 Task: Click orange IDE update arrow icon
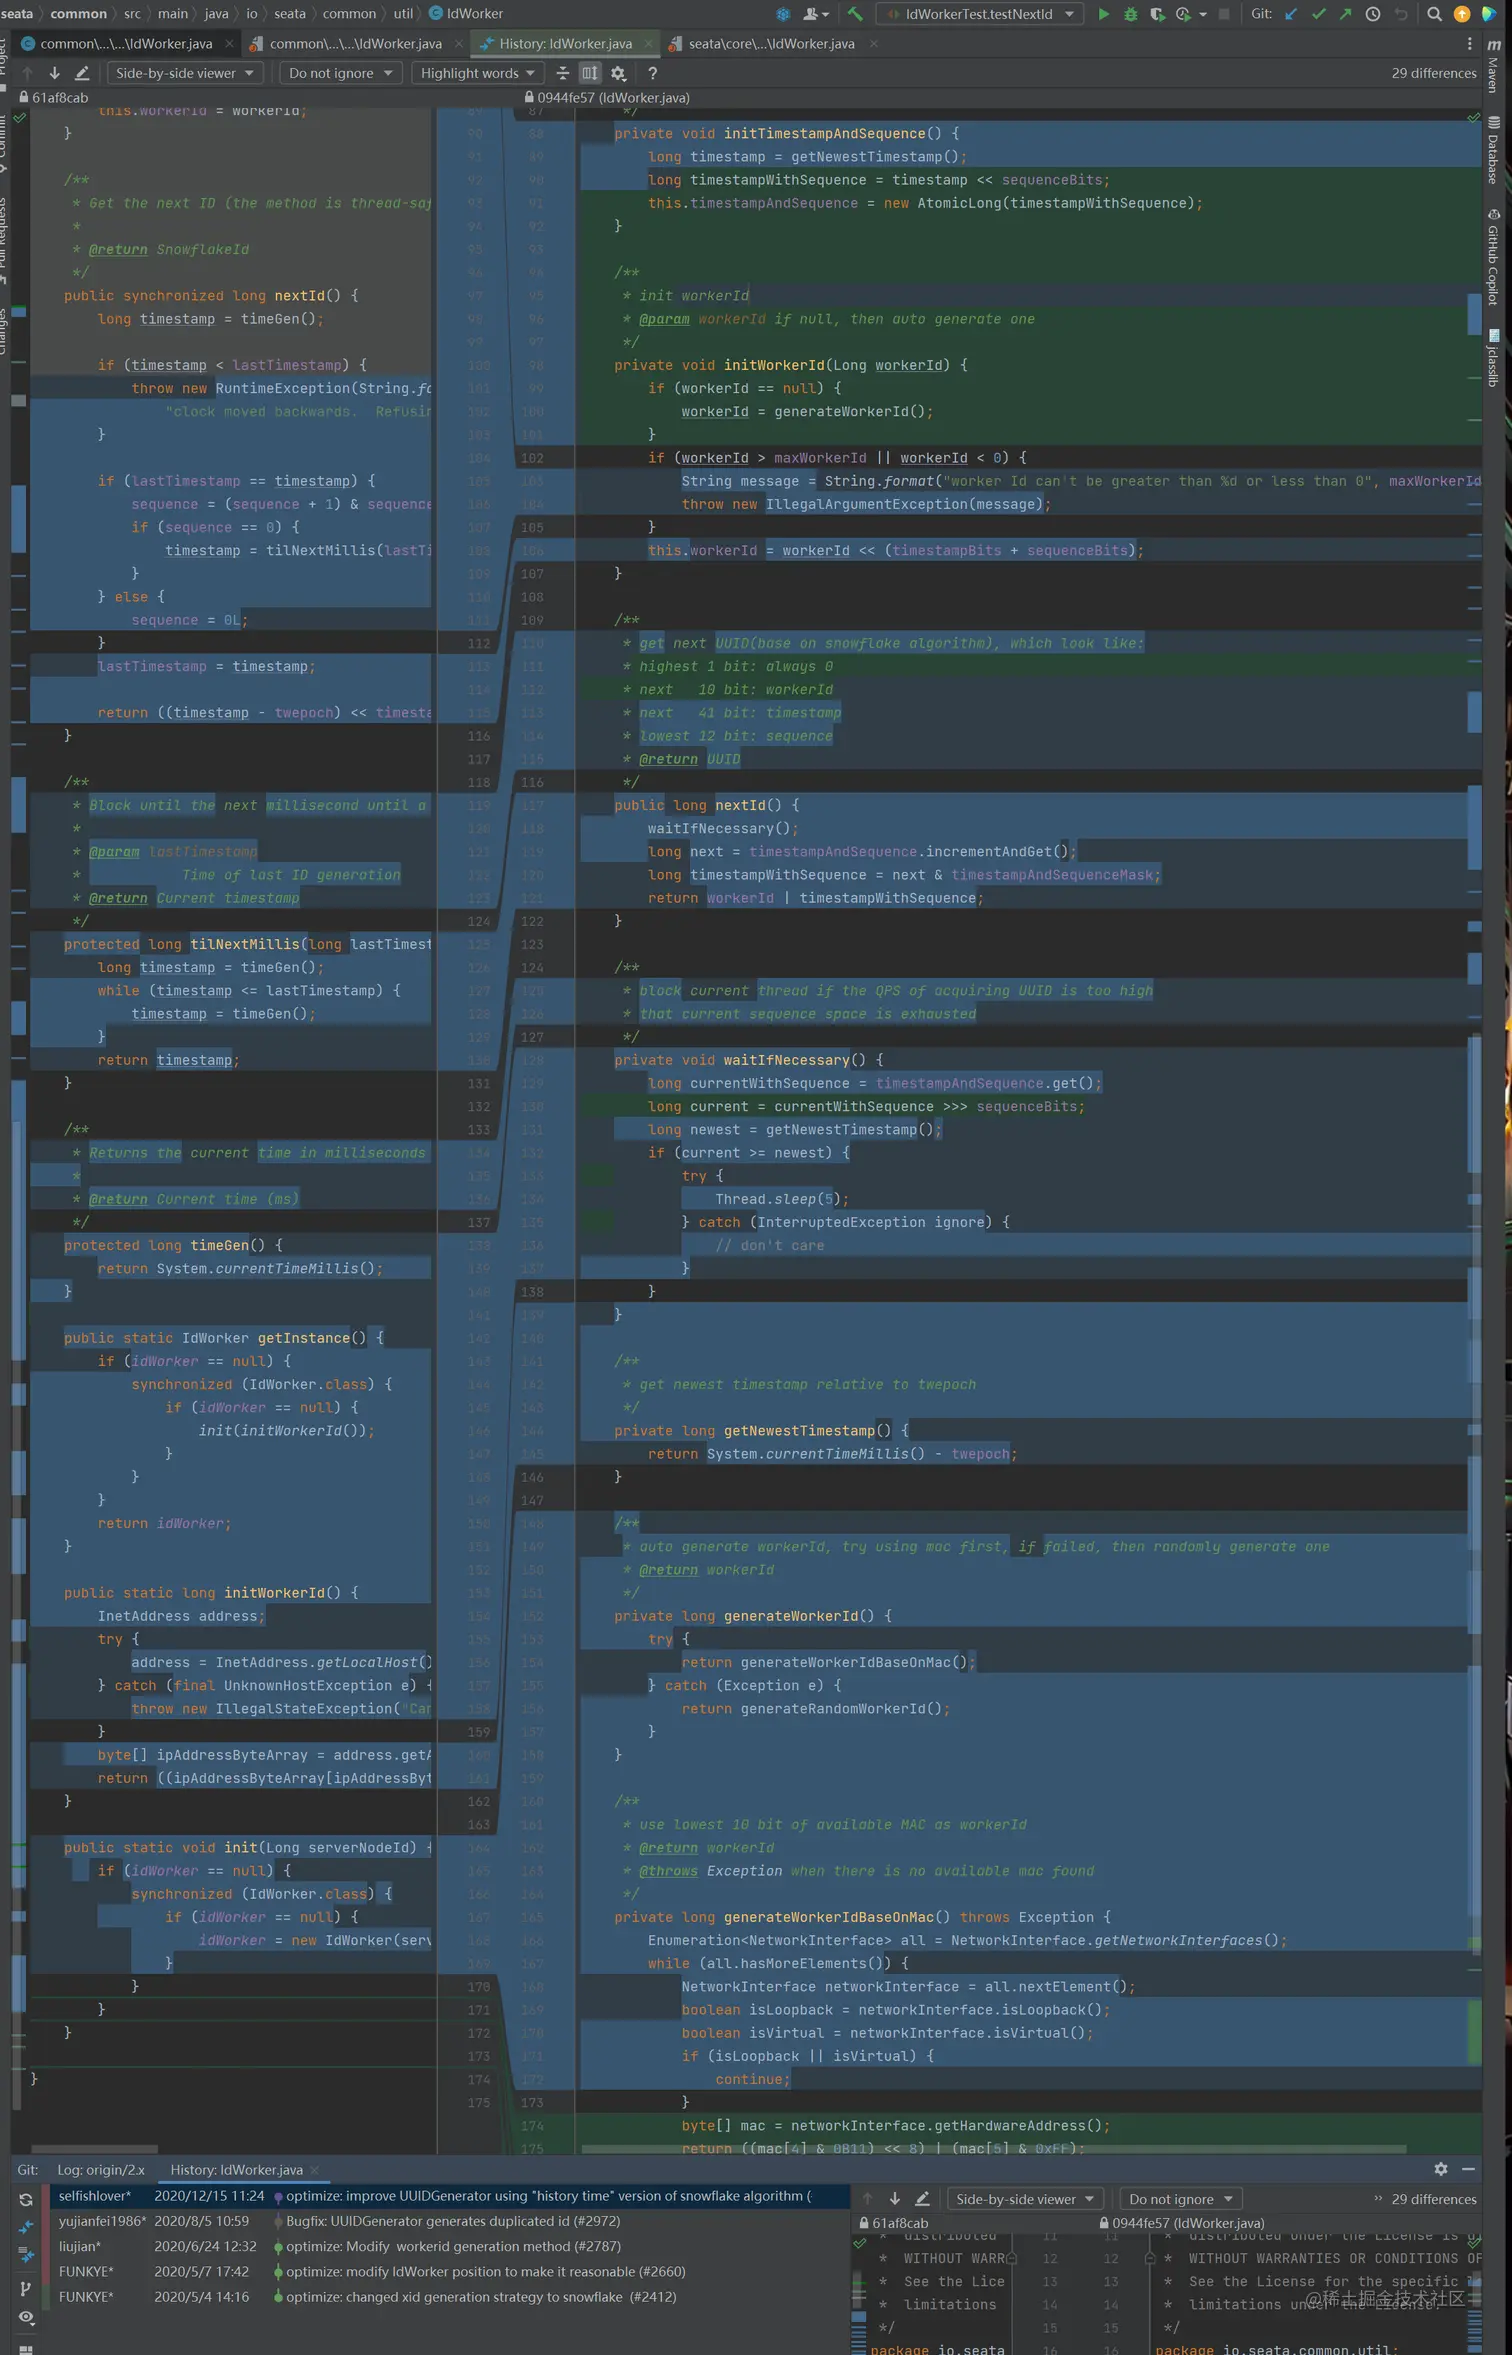point(1461,14)
